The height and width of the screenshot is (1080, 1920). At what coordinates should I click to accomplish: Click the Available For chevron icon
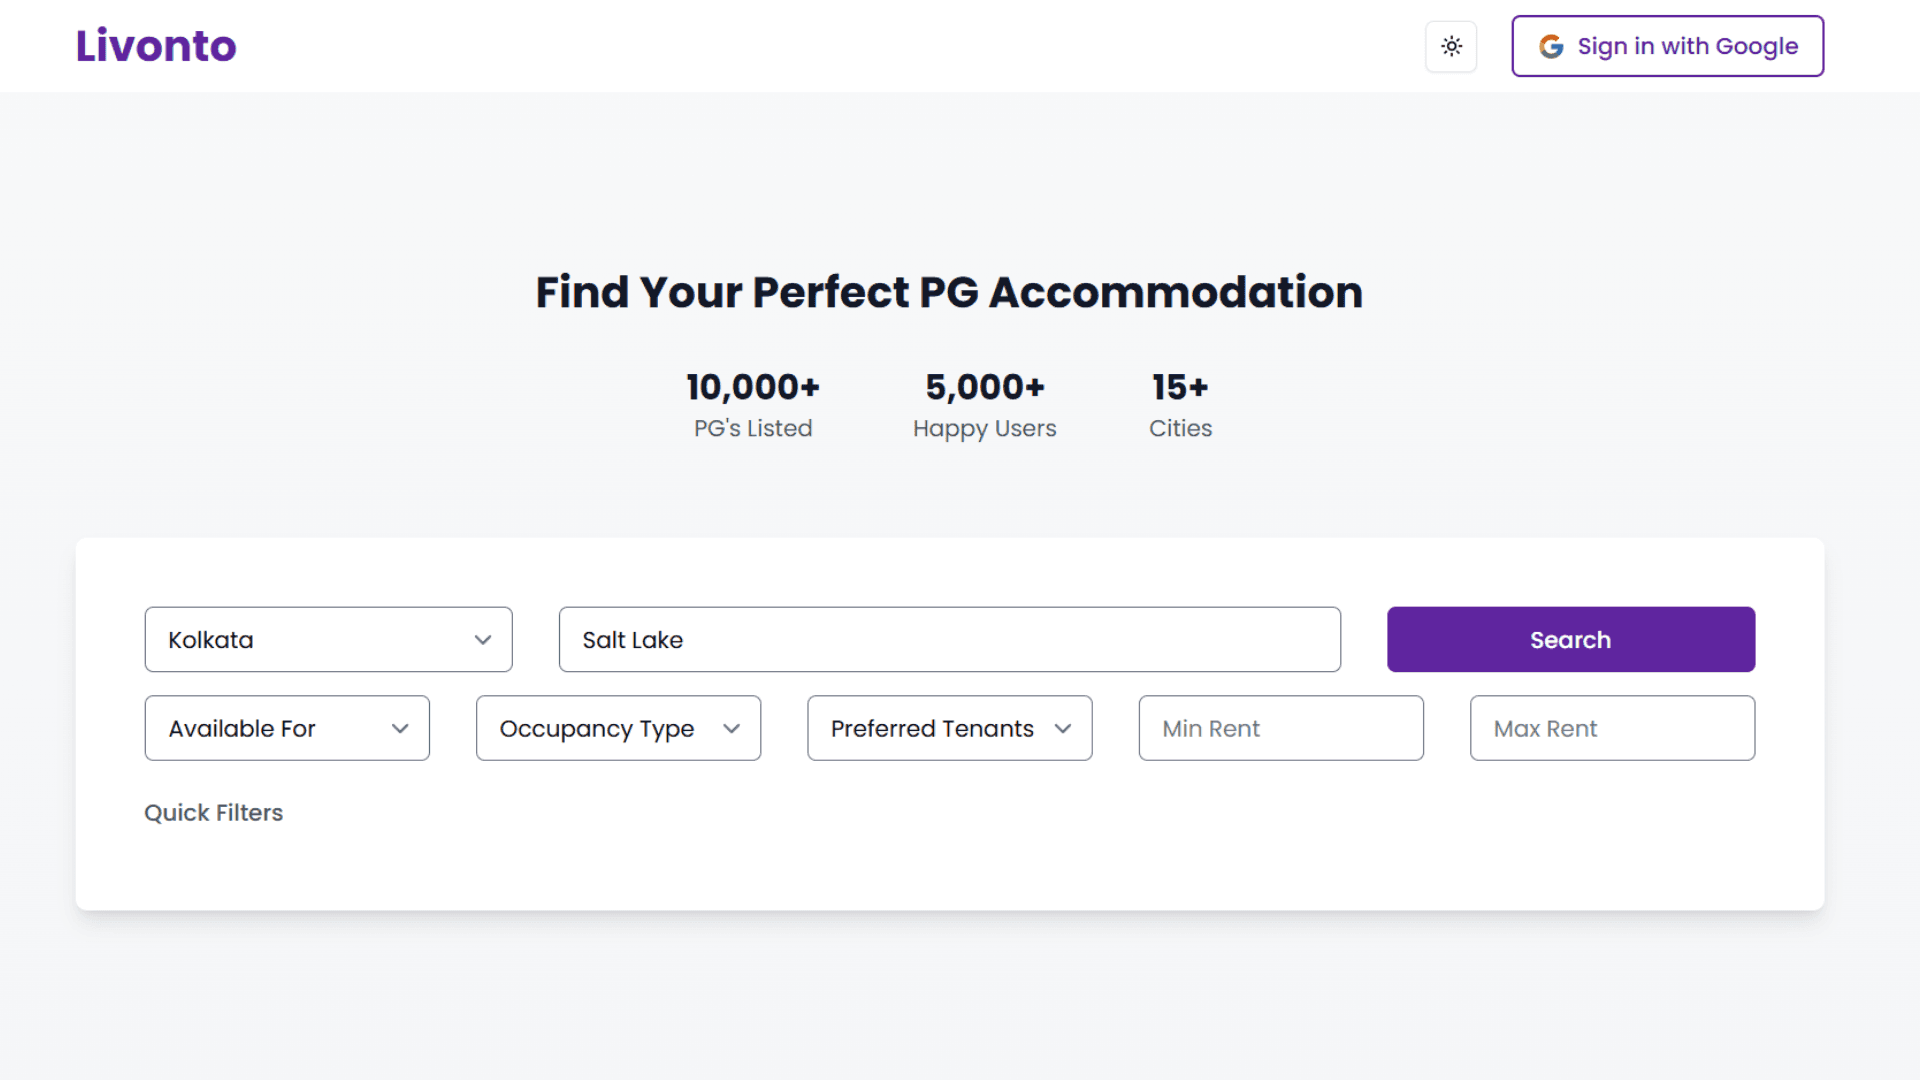pos(400,729)
